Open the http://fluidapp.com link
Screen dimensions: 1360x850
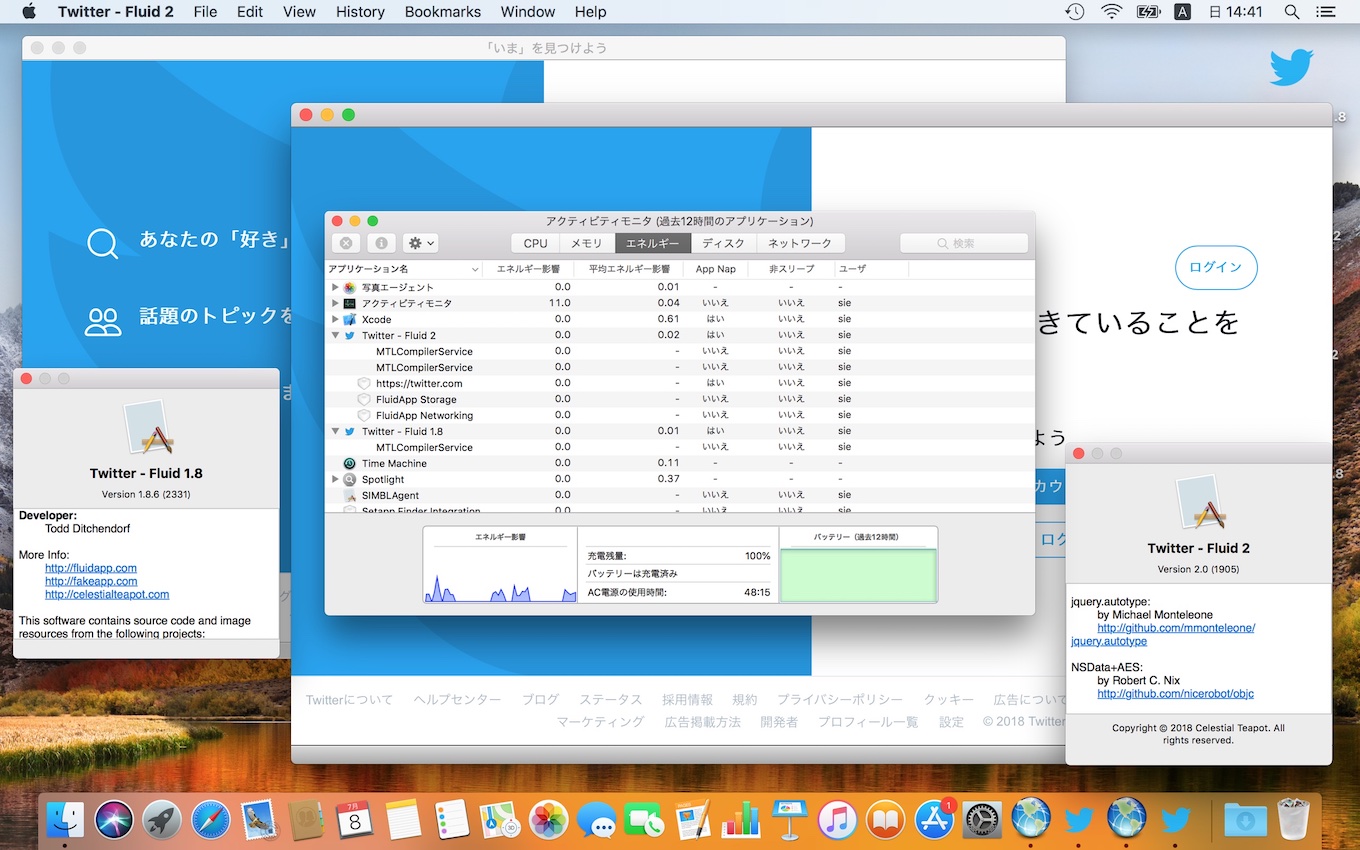(x=90, y=568)
